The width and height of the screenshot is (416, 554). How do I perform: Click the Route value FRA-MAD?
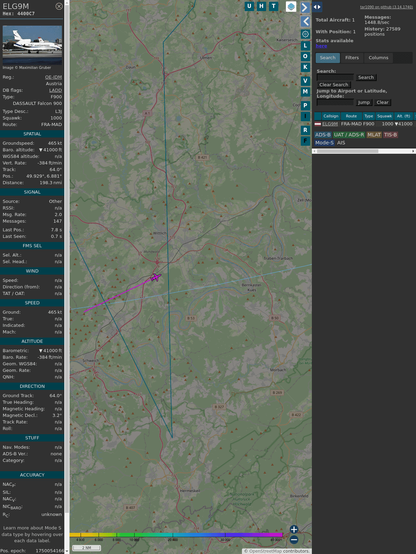[x=52, y=124]
